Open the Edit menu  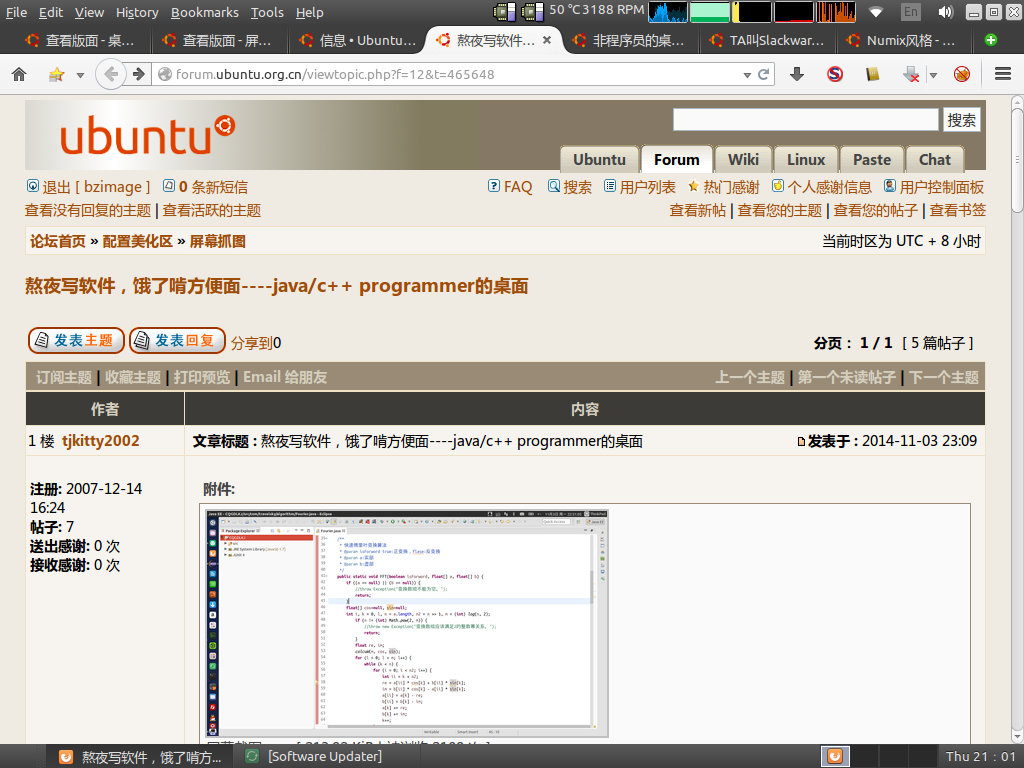coord(51,12)
